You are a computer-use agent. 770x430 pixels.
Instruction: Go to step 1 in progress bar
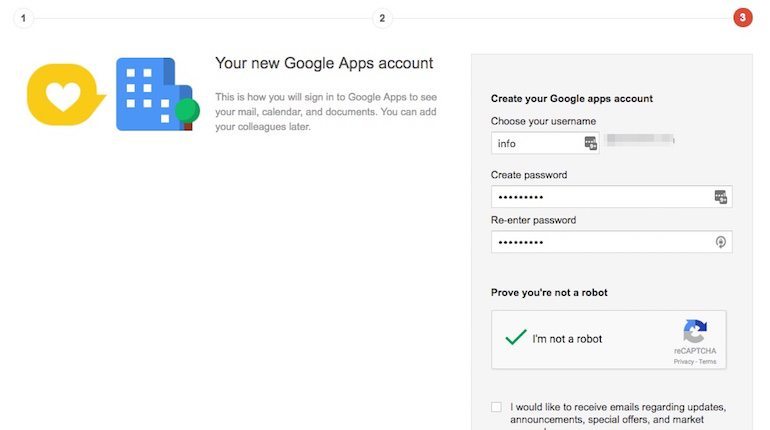click(x=23, y=18)
